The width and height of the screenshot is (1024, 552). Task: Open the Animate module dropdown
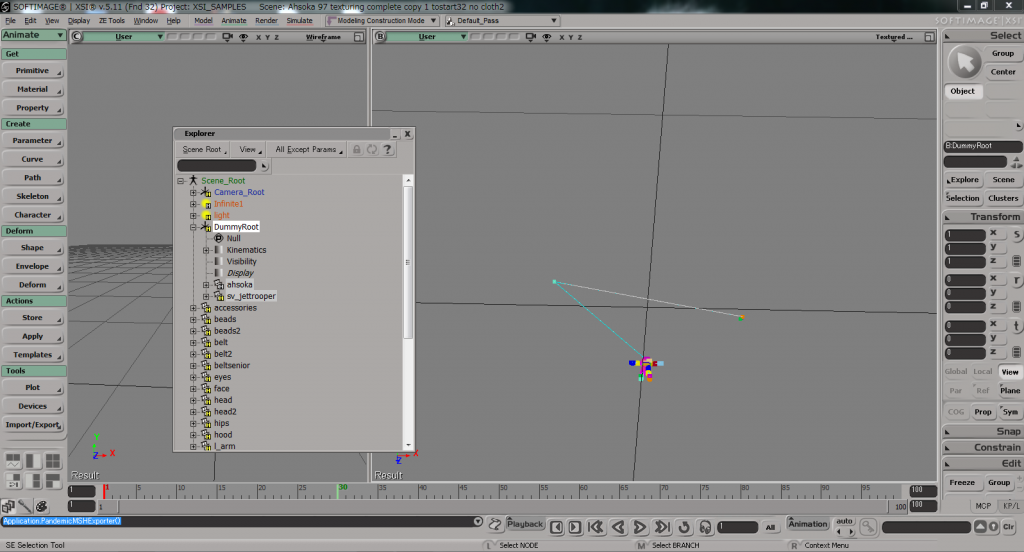tap(33, 35)
